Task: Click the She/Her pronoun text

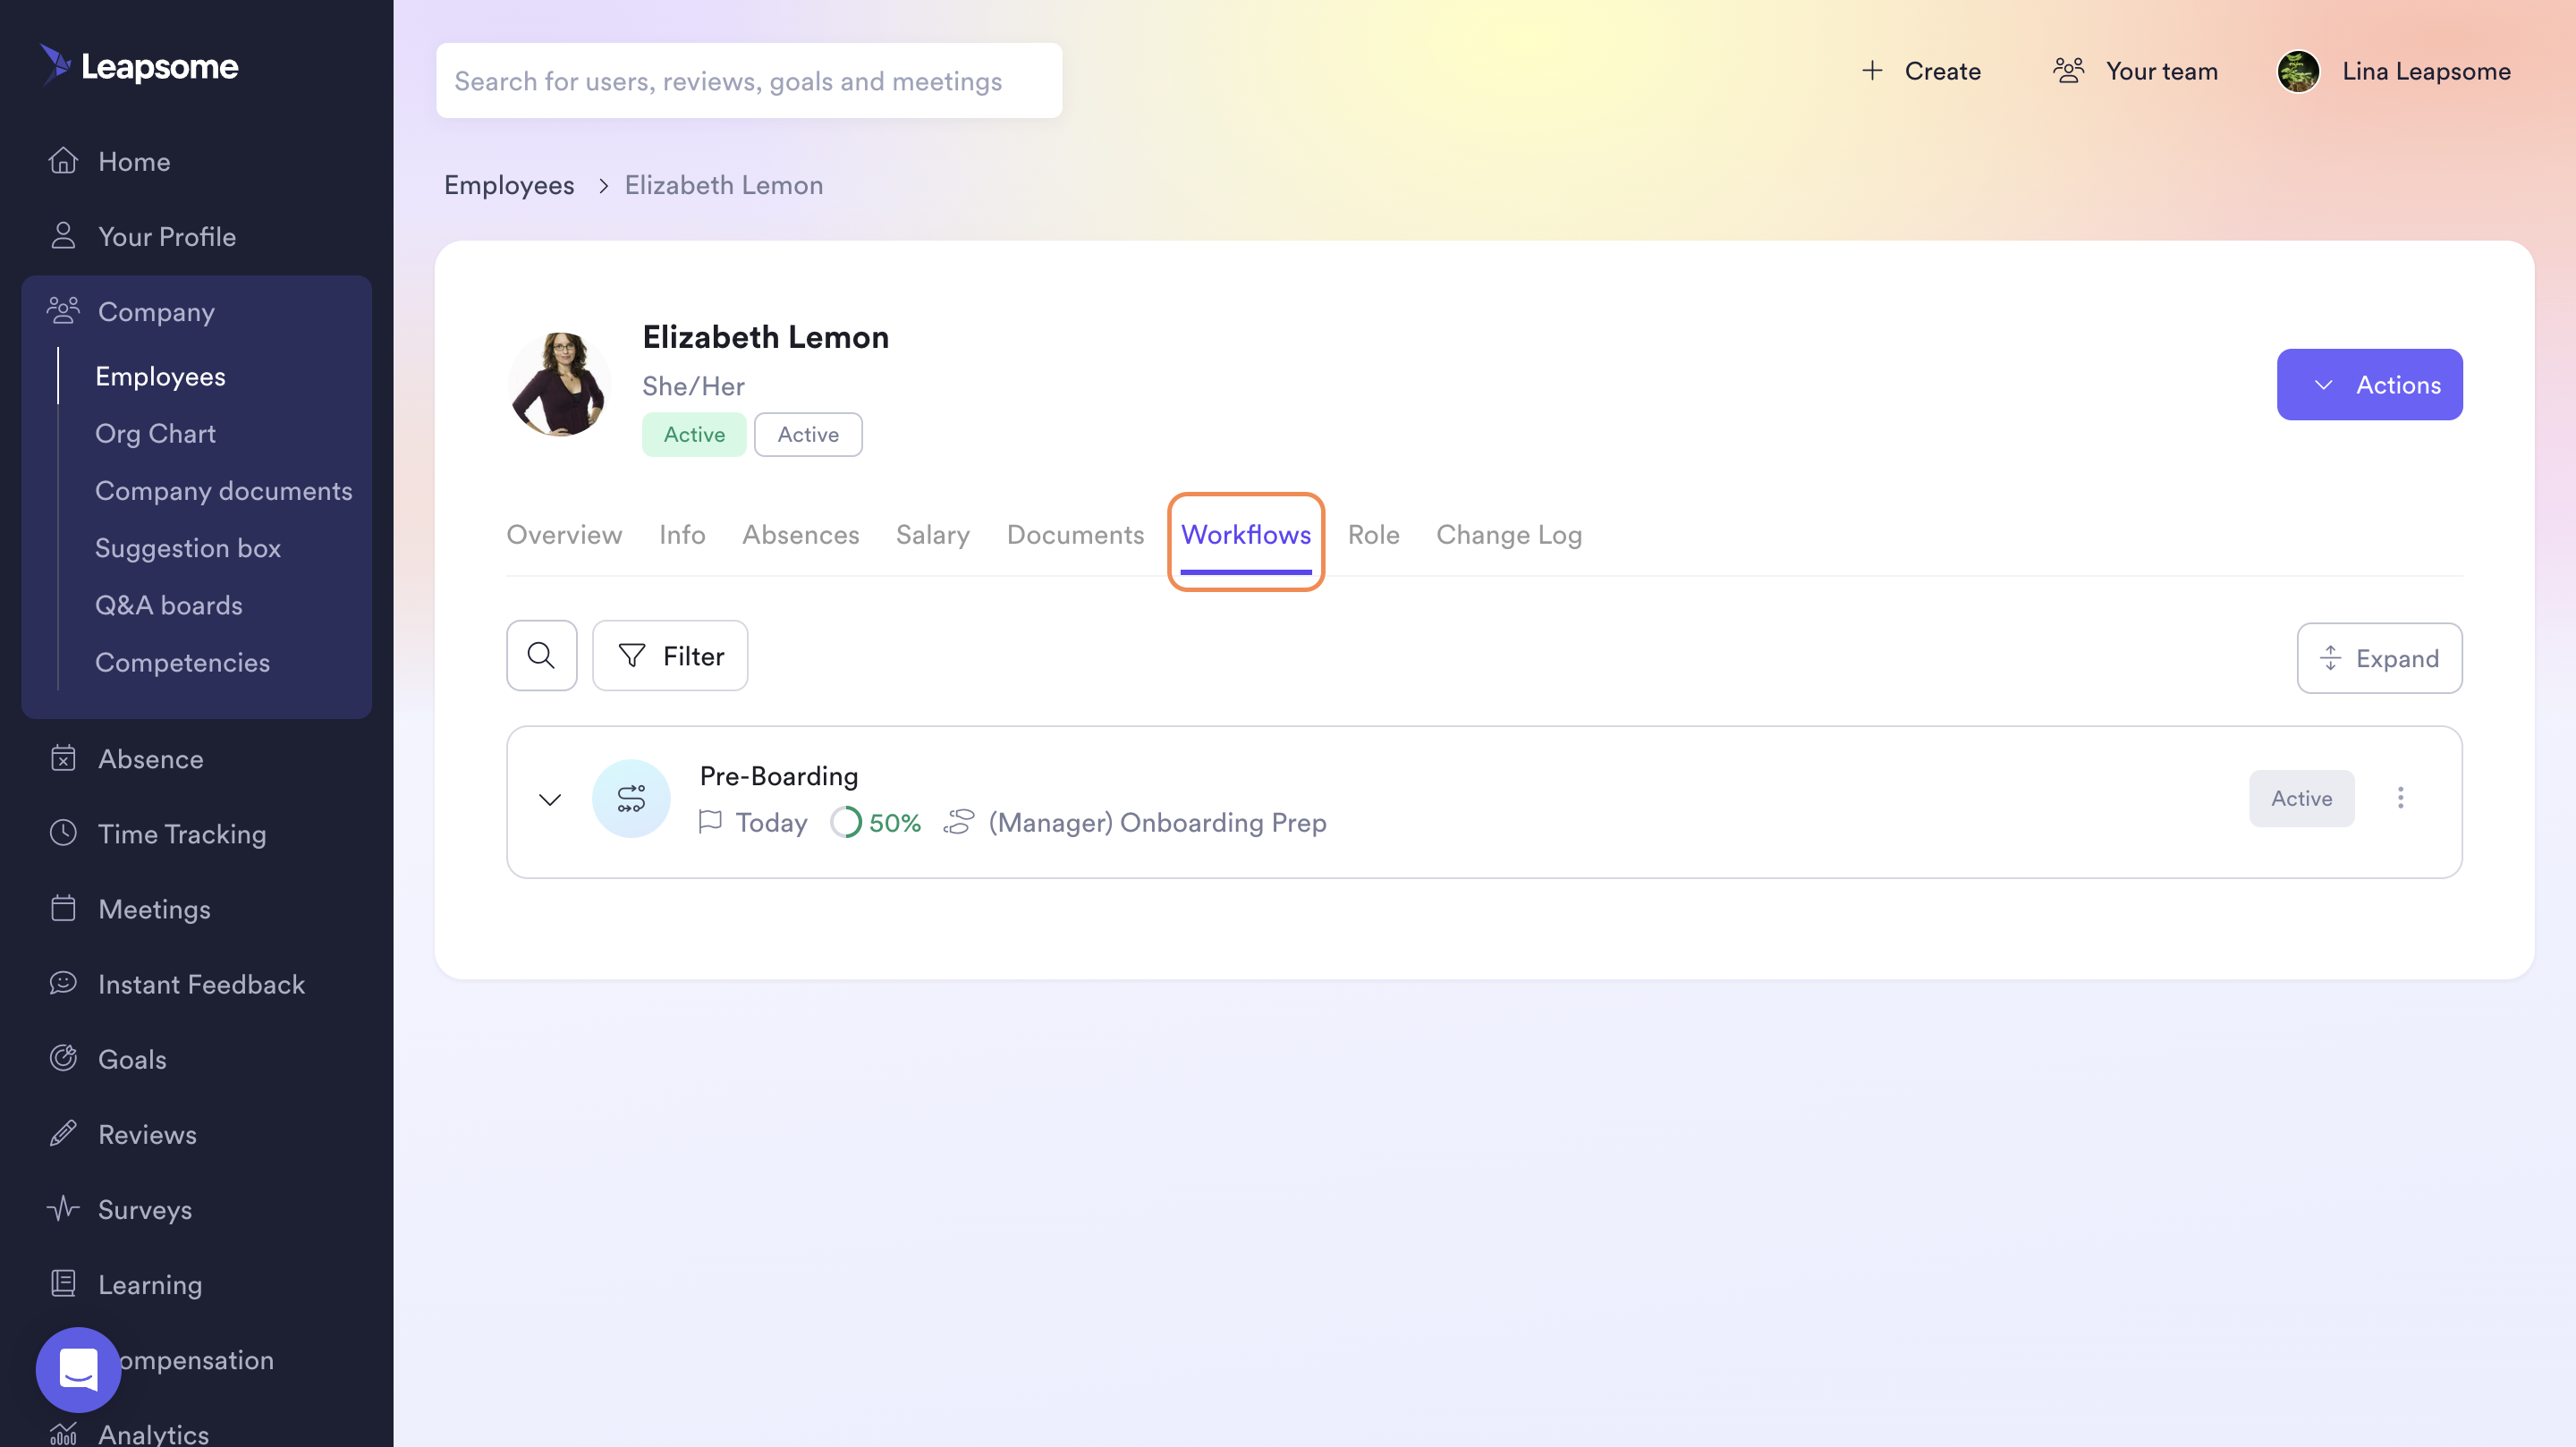Action: pyautogui.click(x=693, y=386)
